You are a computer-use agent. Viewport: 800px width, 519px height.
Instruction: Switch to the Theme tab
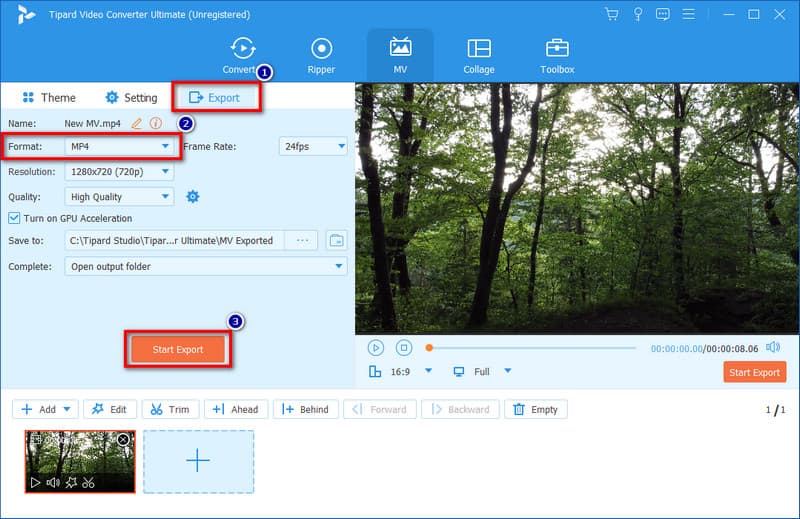coord(49,97)
